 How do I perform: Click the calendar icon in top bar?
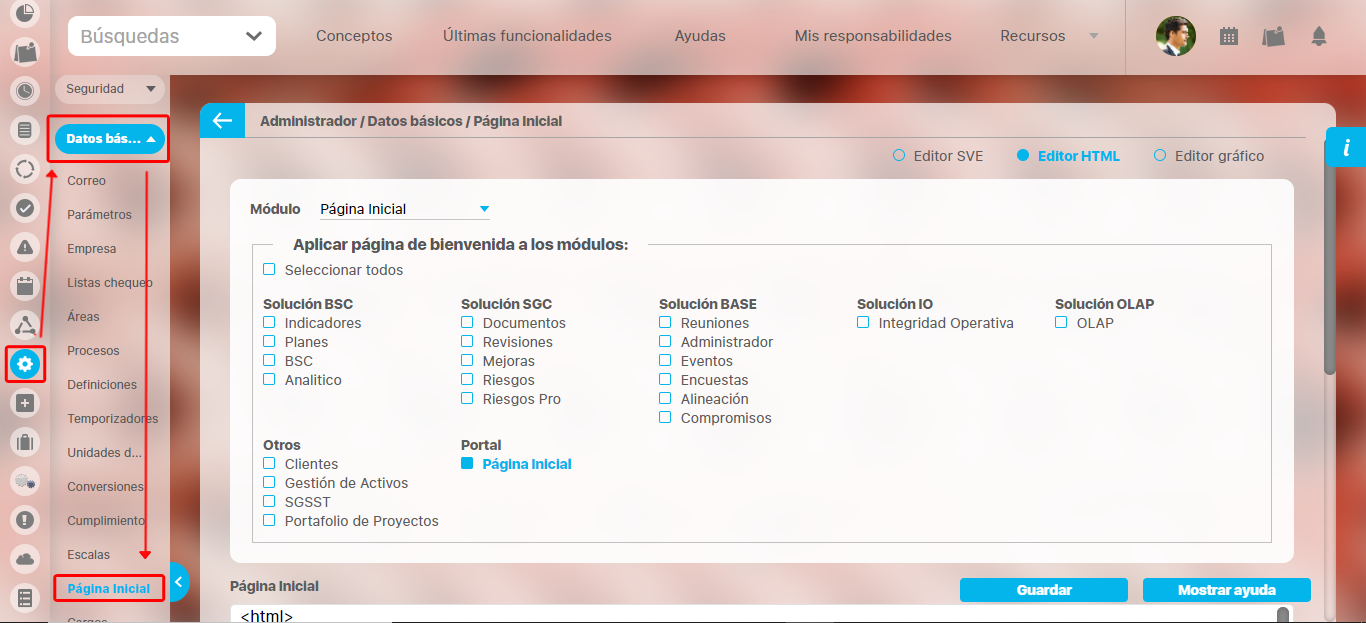[x=1229, y=37]
